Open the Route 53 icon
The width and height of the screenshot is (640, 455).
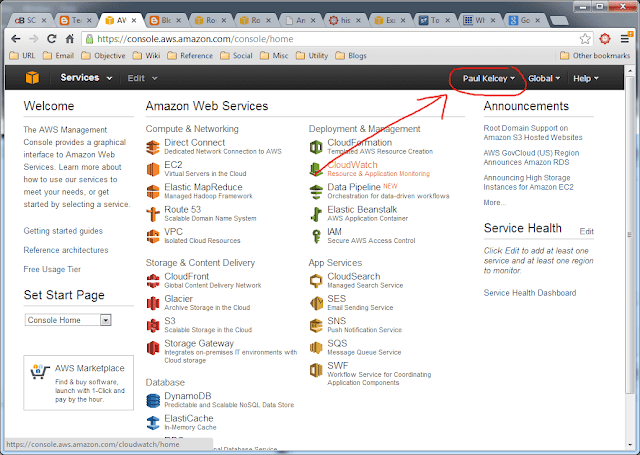point(153,214)
